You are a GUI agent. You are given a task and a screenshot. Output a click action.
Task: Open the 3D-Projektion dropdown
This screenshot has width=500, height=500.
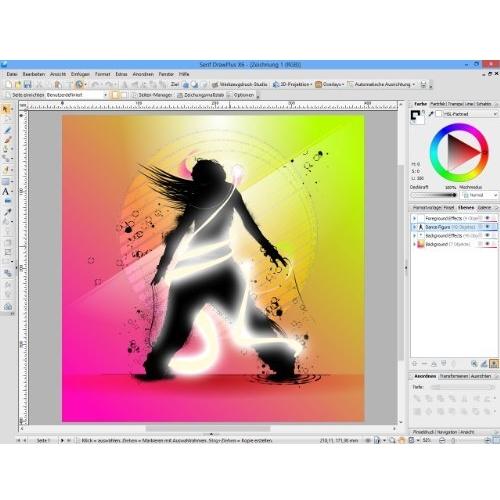(292, 85)
